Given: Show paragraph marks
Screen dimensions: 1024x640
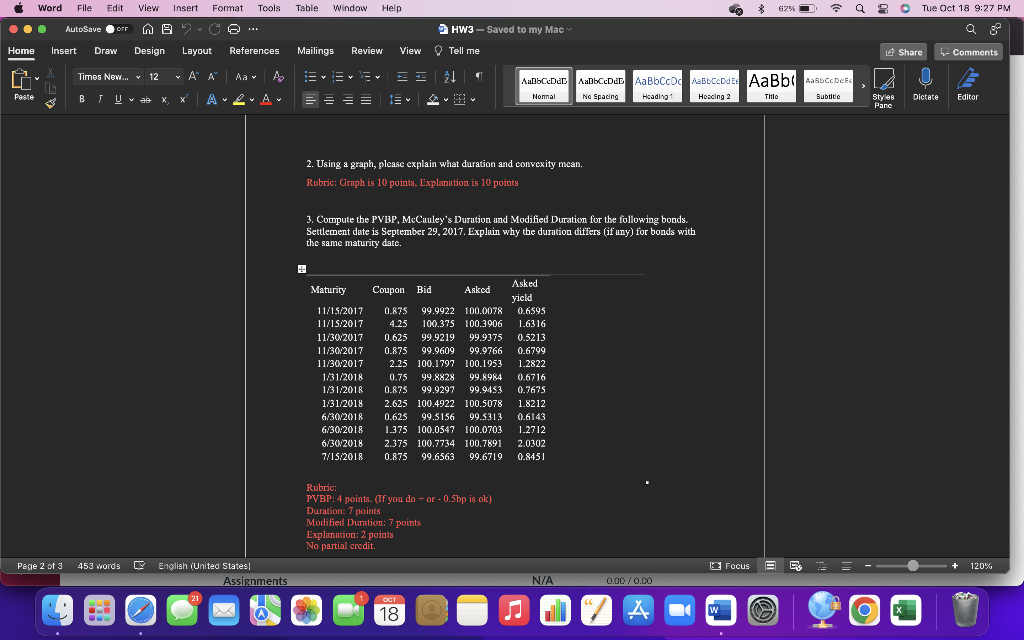Looking at the screenshot, I should pos(479,77).
